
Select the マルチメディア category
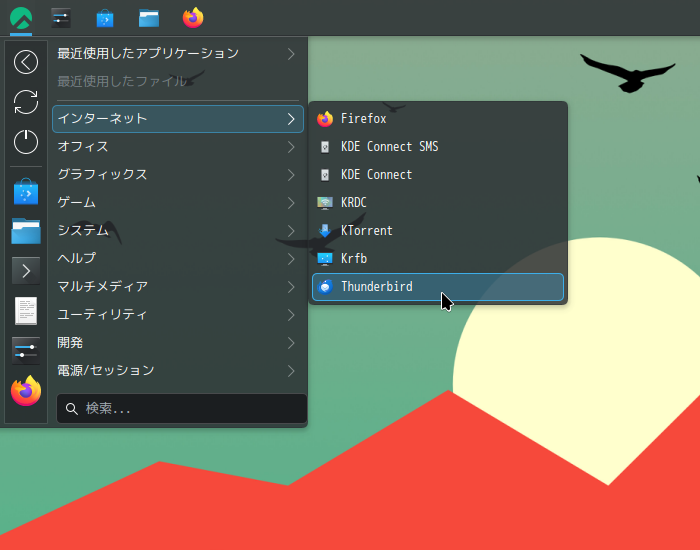pyautogui.click(x=178, y=287)
